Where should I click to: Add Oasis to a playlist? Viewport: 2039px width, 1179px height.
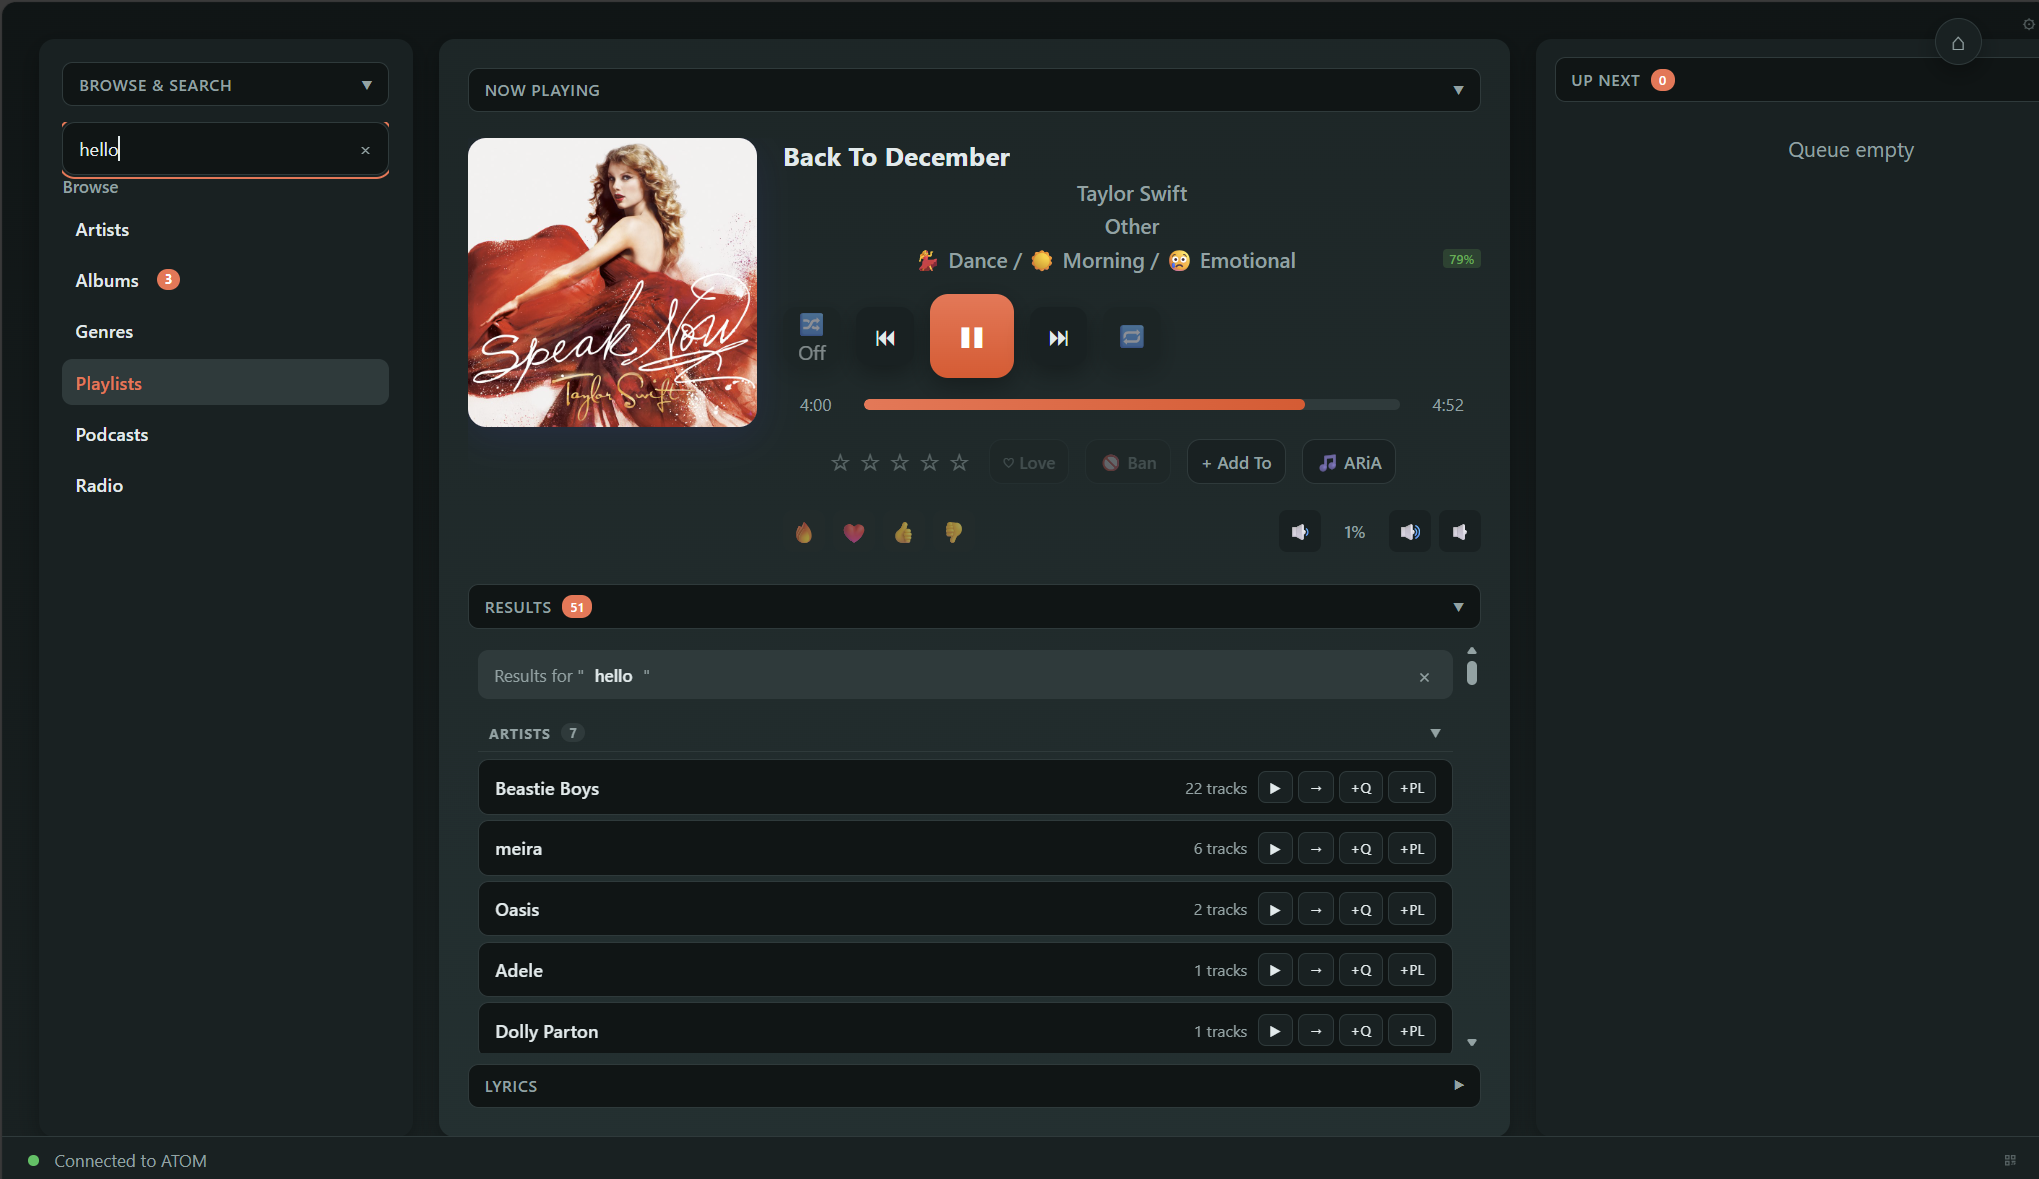(1412, 910)
